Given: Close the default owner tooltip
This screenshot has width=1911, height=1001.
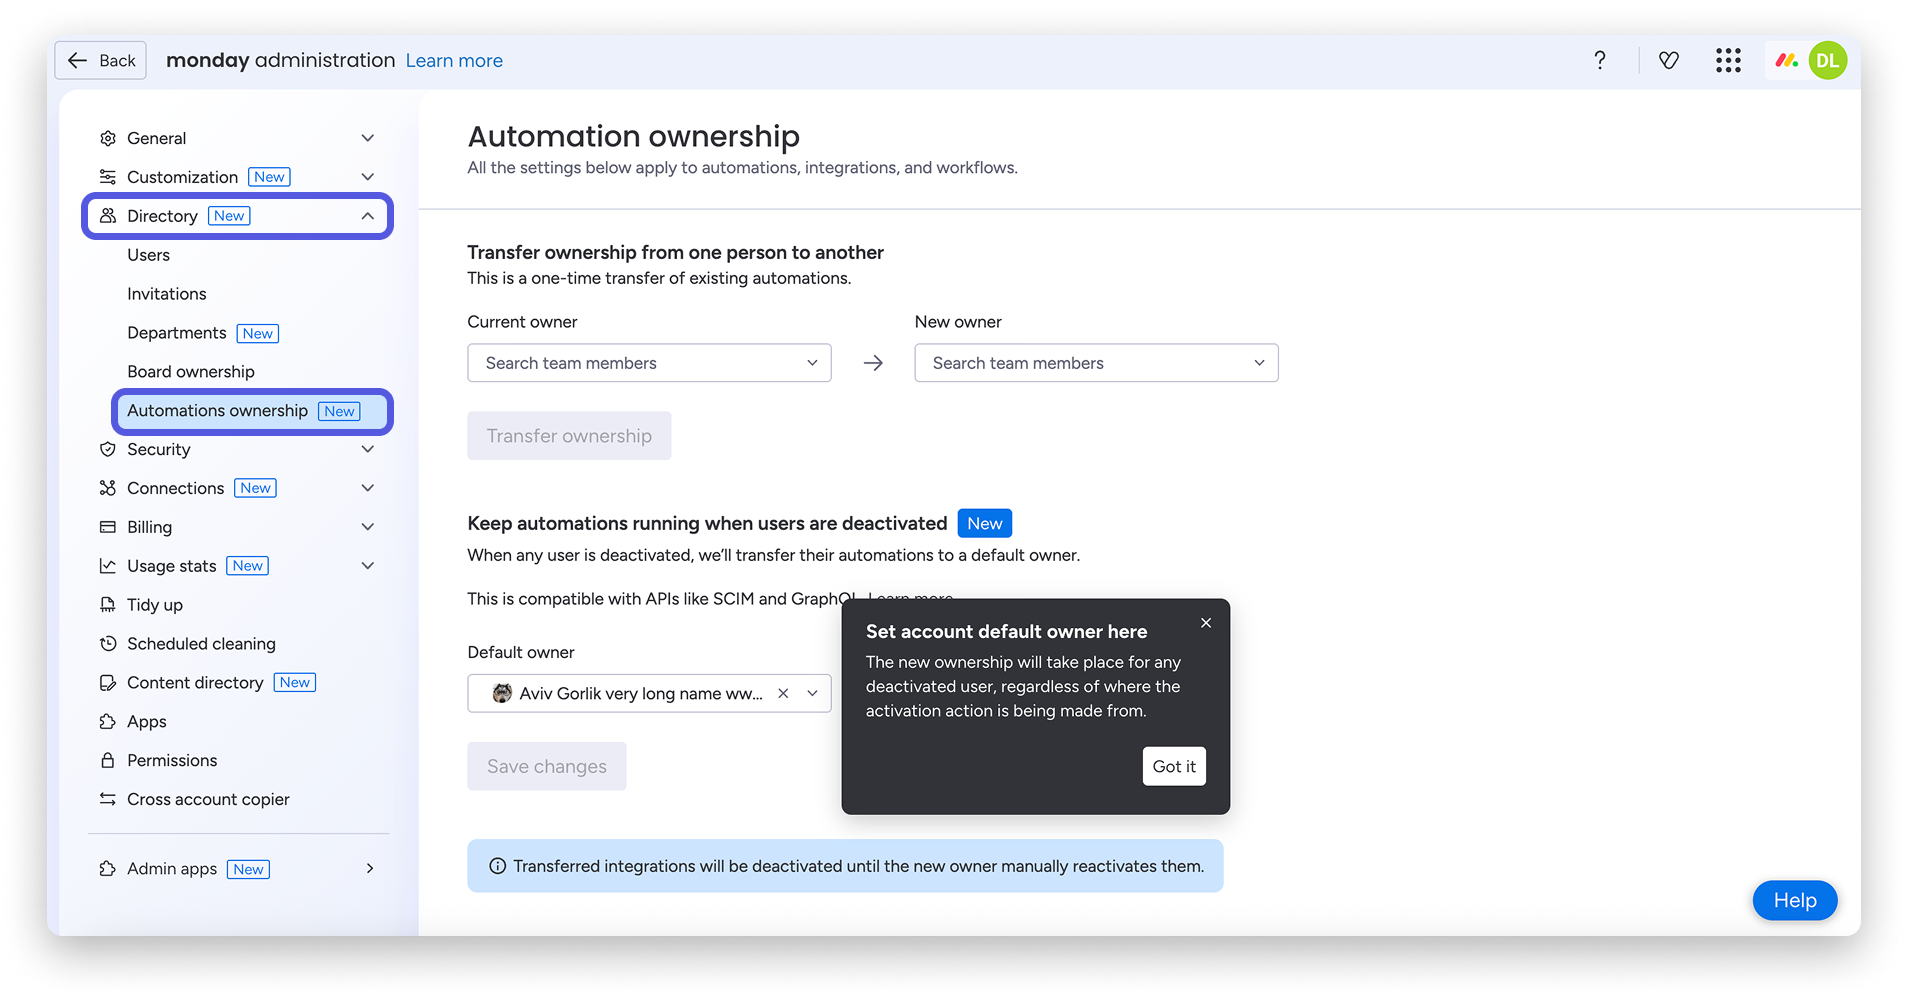Looking at the screenshot, I should point(1206,623).
